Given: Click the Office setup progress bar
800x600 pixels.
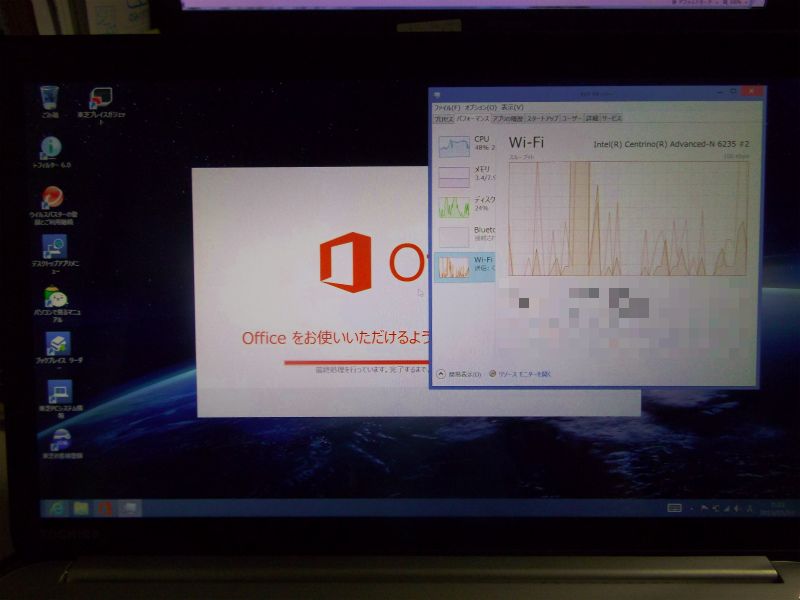Looking at the screenshot, I should 357,363.
